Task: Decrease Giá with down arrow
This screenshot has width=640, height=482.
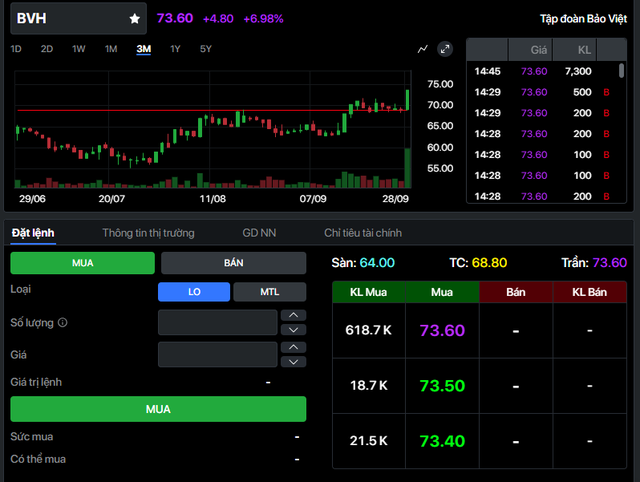Action: pyautogui.click(x=293, y=362)
